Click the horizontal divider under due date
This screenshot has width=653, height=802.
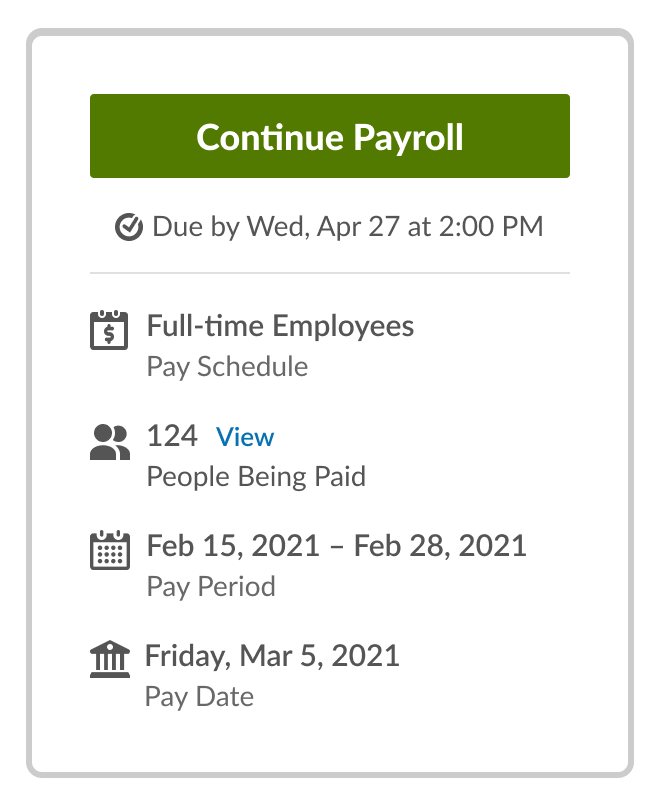click(330, 273)
